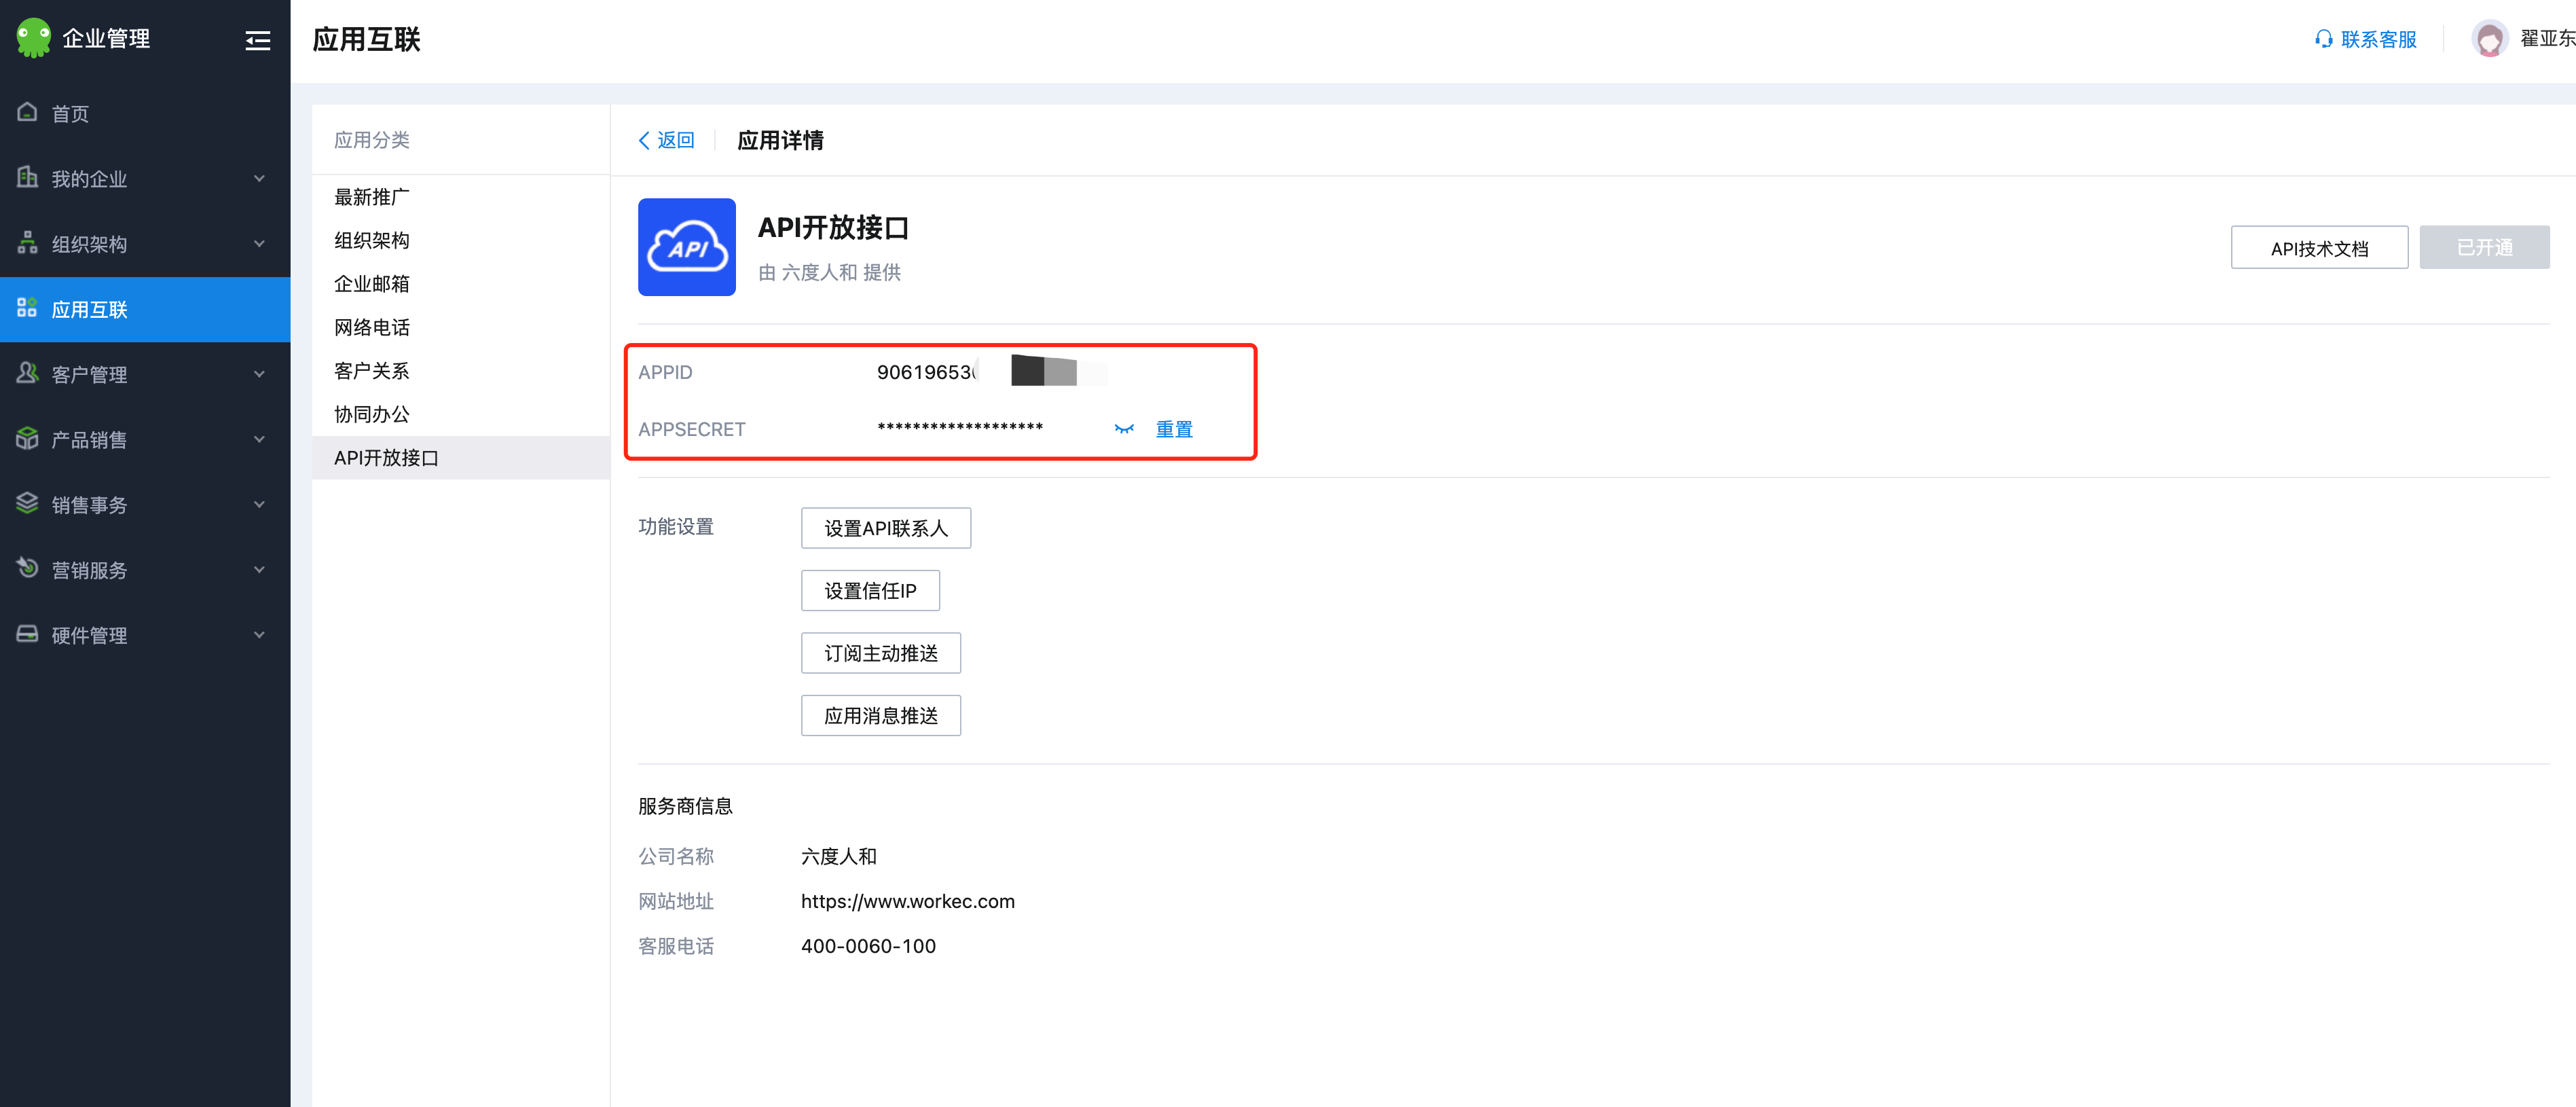This screenshot has width=2576, height=1107.
Task: Click the drive icon beside 硬件管理
Action: click(27, 634)
